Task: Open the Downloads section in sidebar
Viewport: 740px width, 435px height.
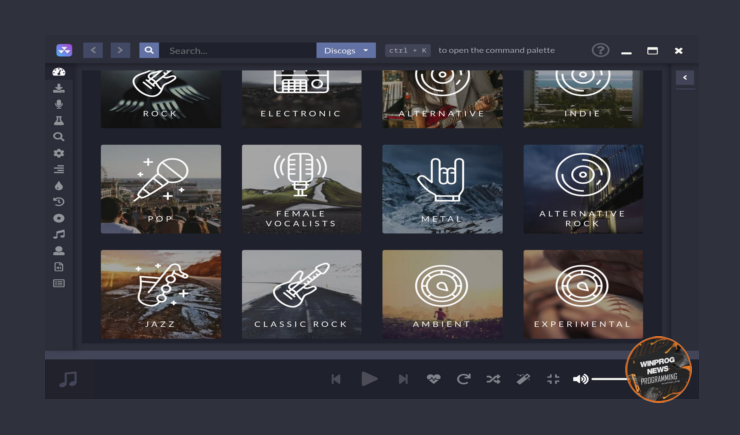Action: coord(58,88)
